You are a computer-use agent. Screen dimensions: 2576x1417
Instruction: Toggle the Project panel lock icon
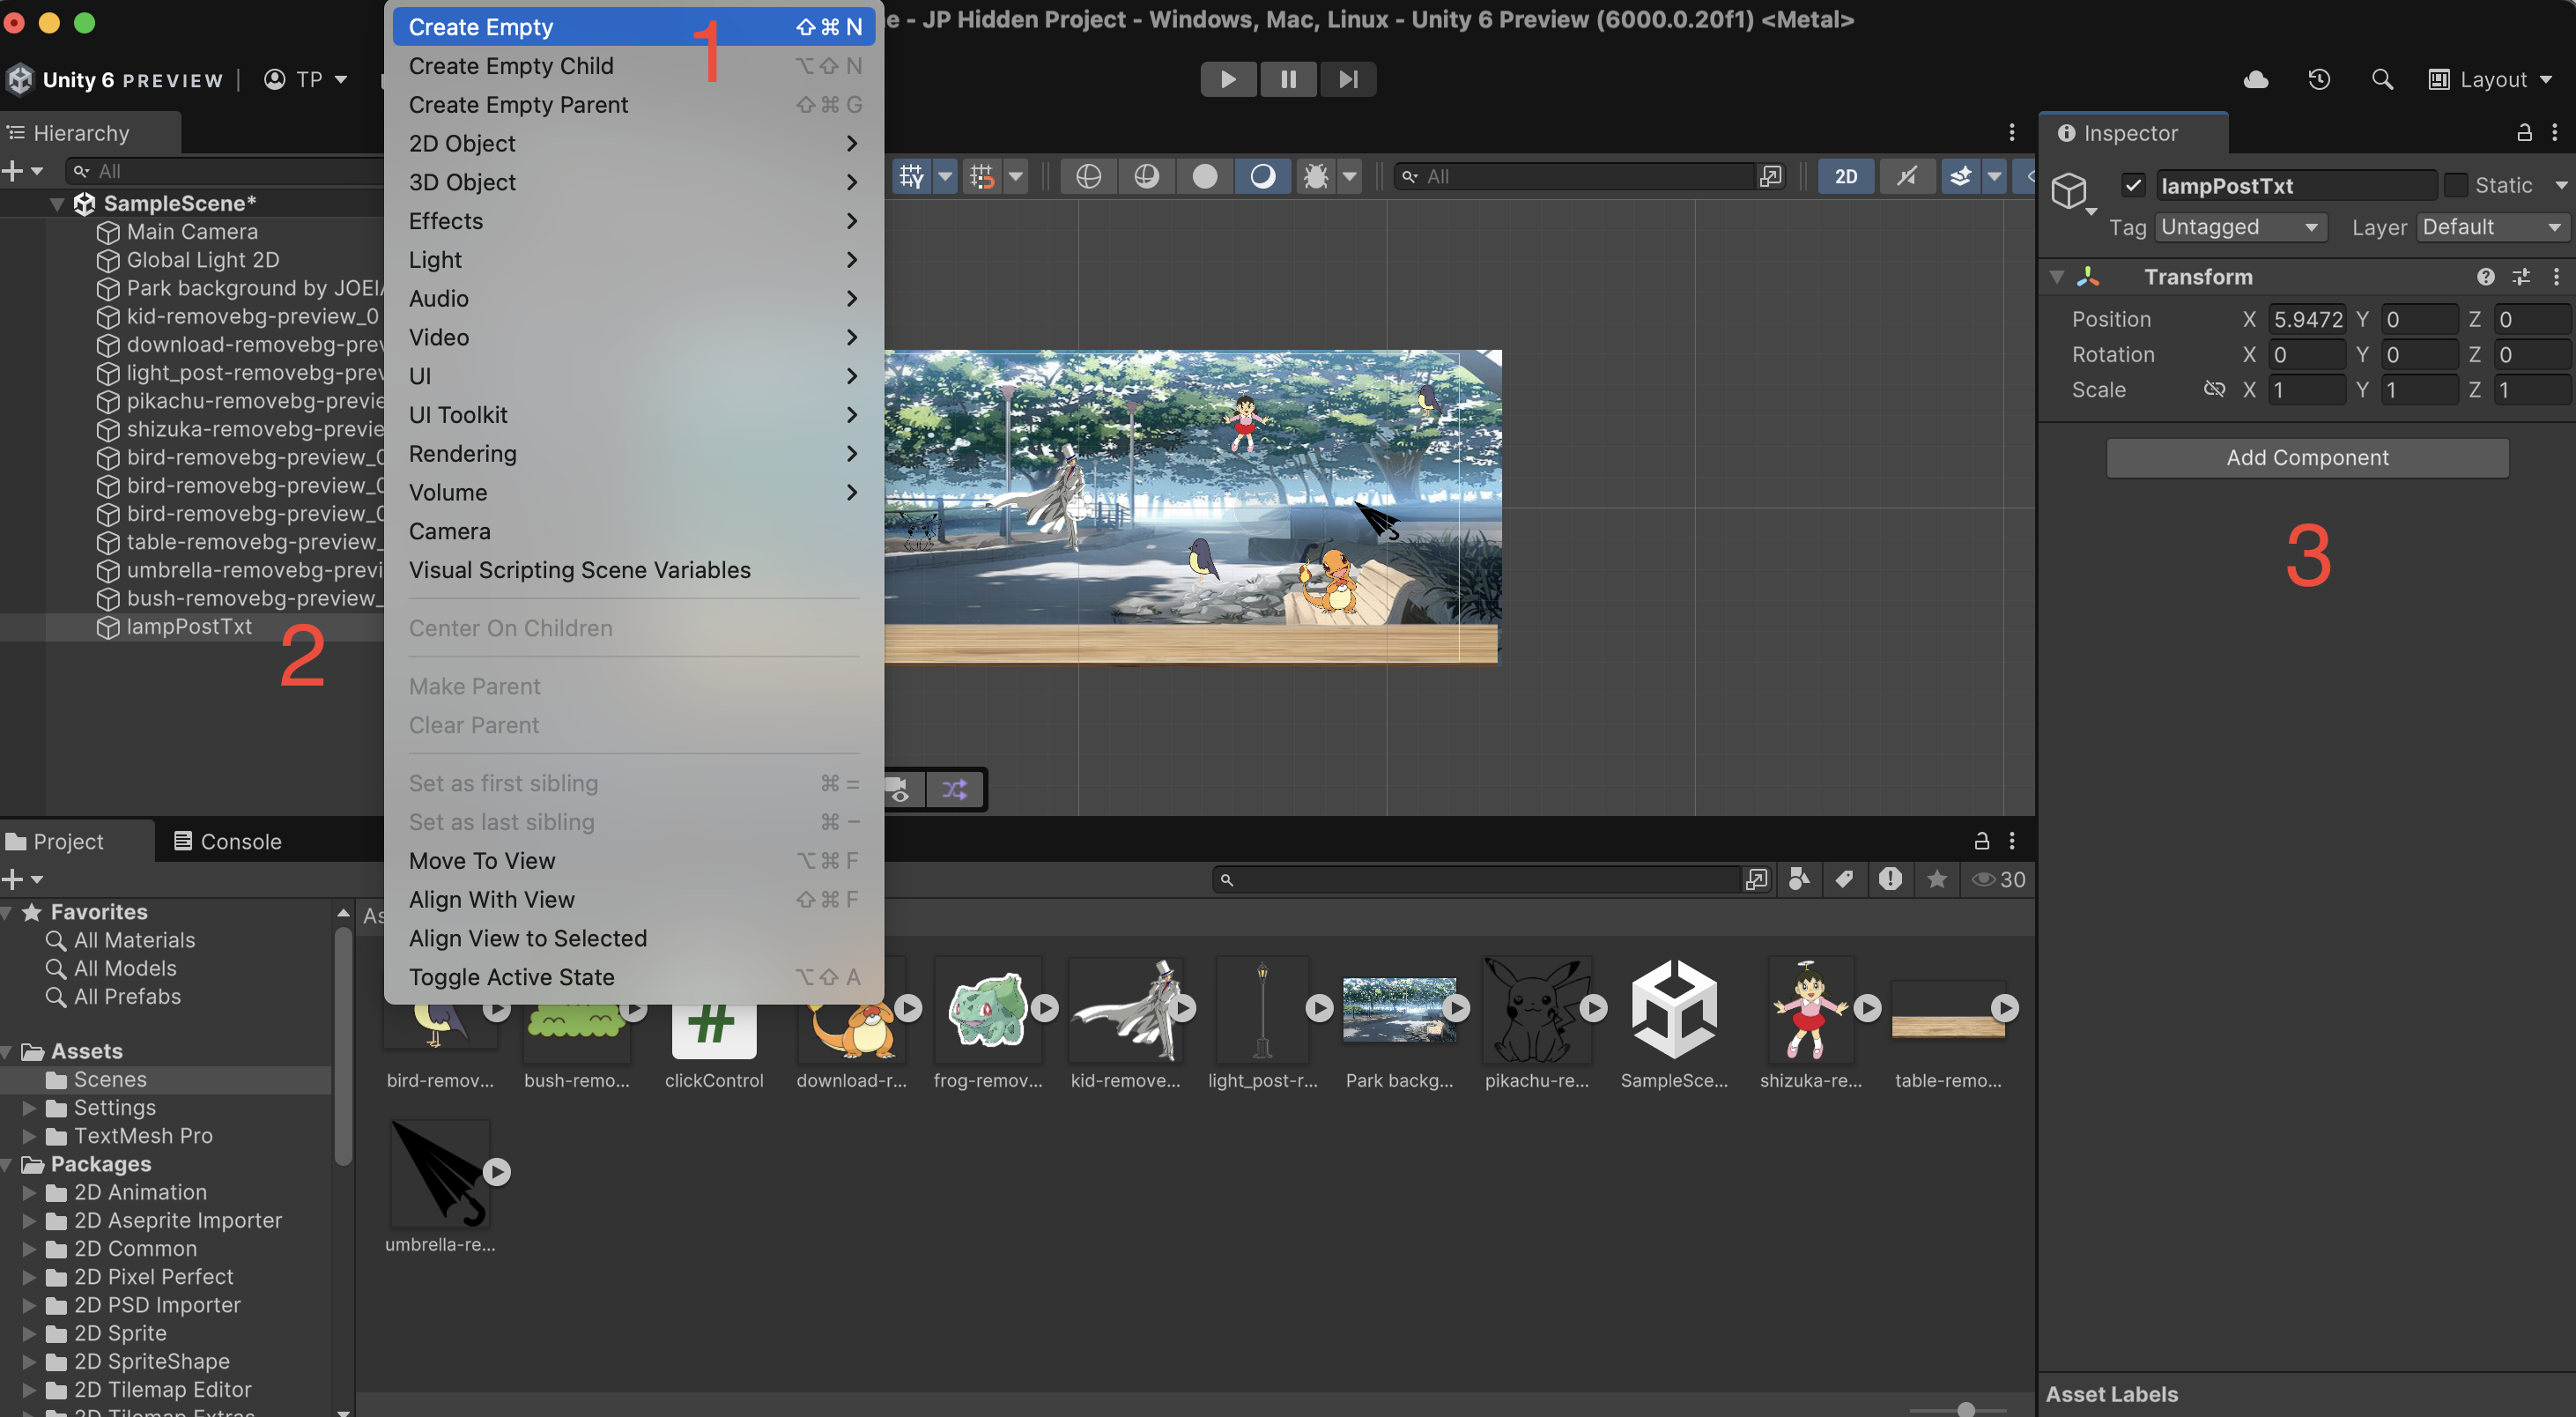[1981, 841]
